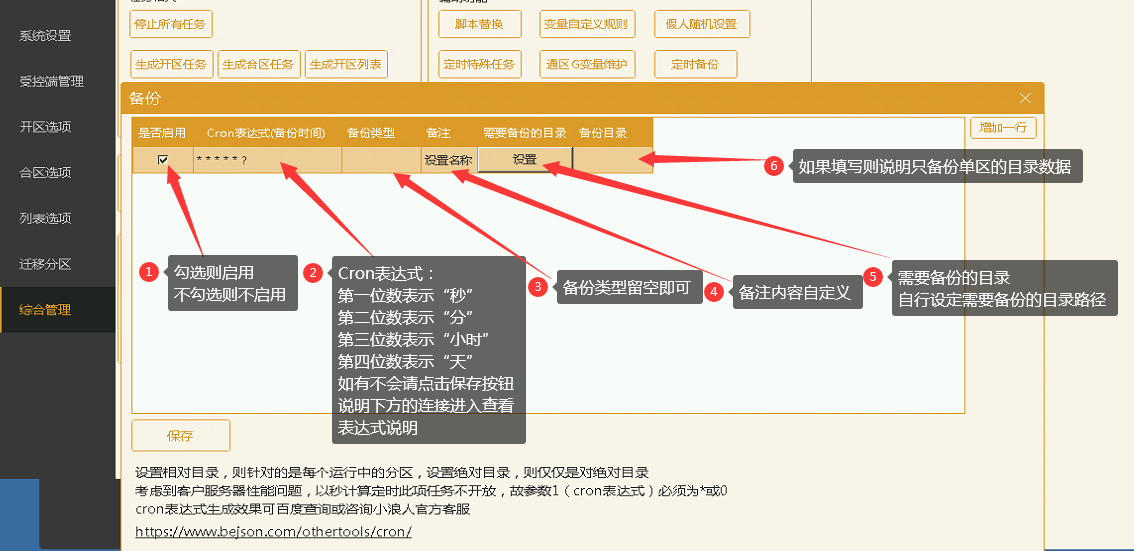
Task: Open 列表选项 from the sidebar
Action: click(x=46, y=218)
